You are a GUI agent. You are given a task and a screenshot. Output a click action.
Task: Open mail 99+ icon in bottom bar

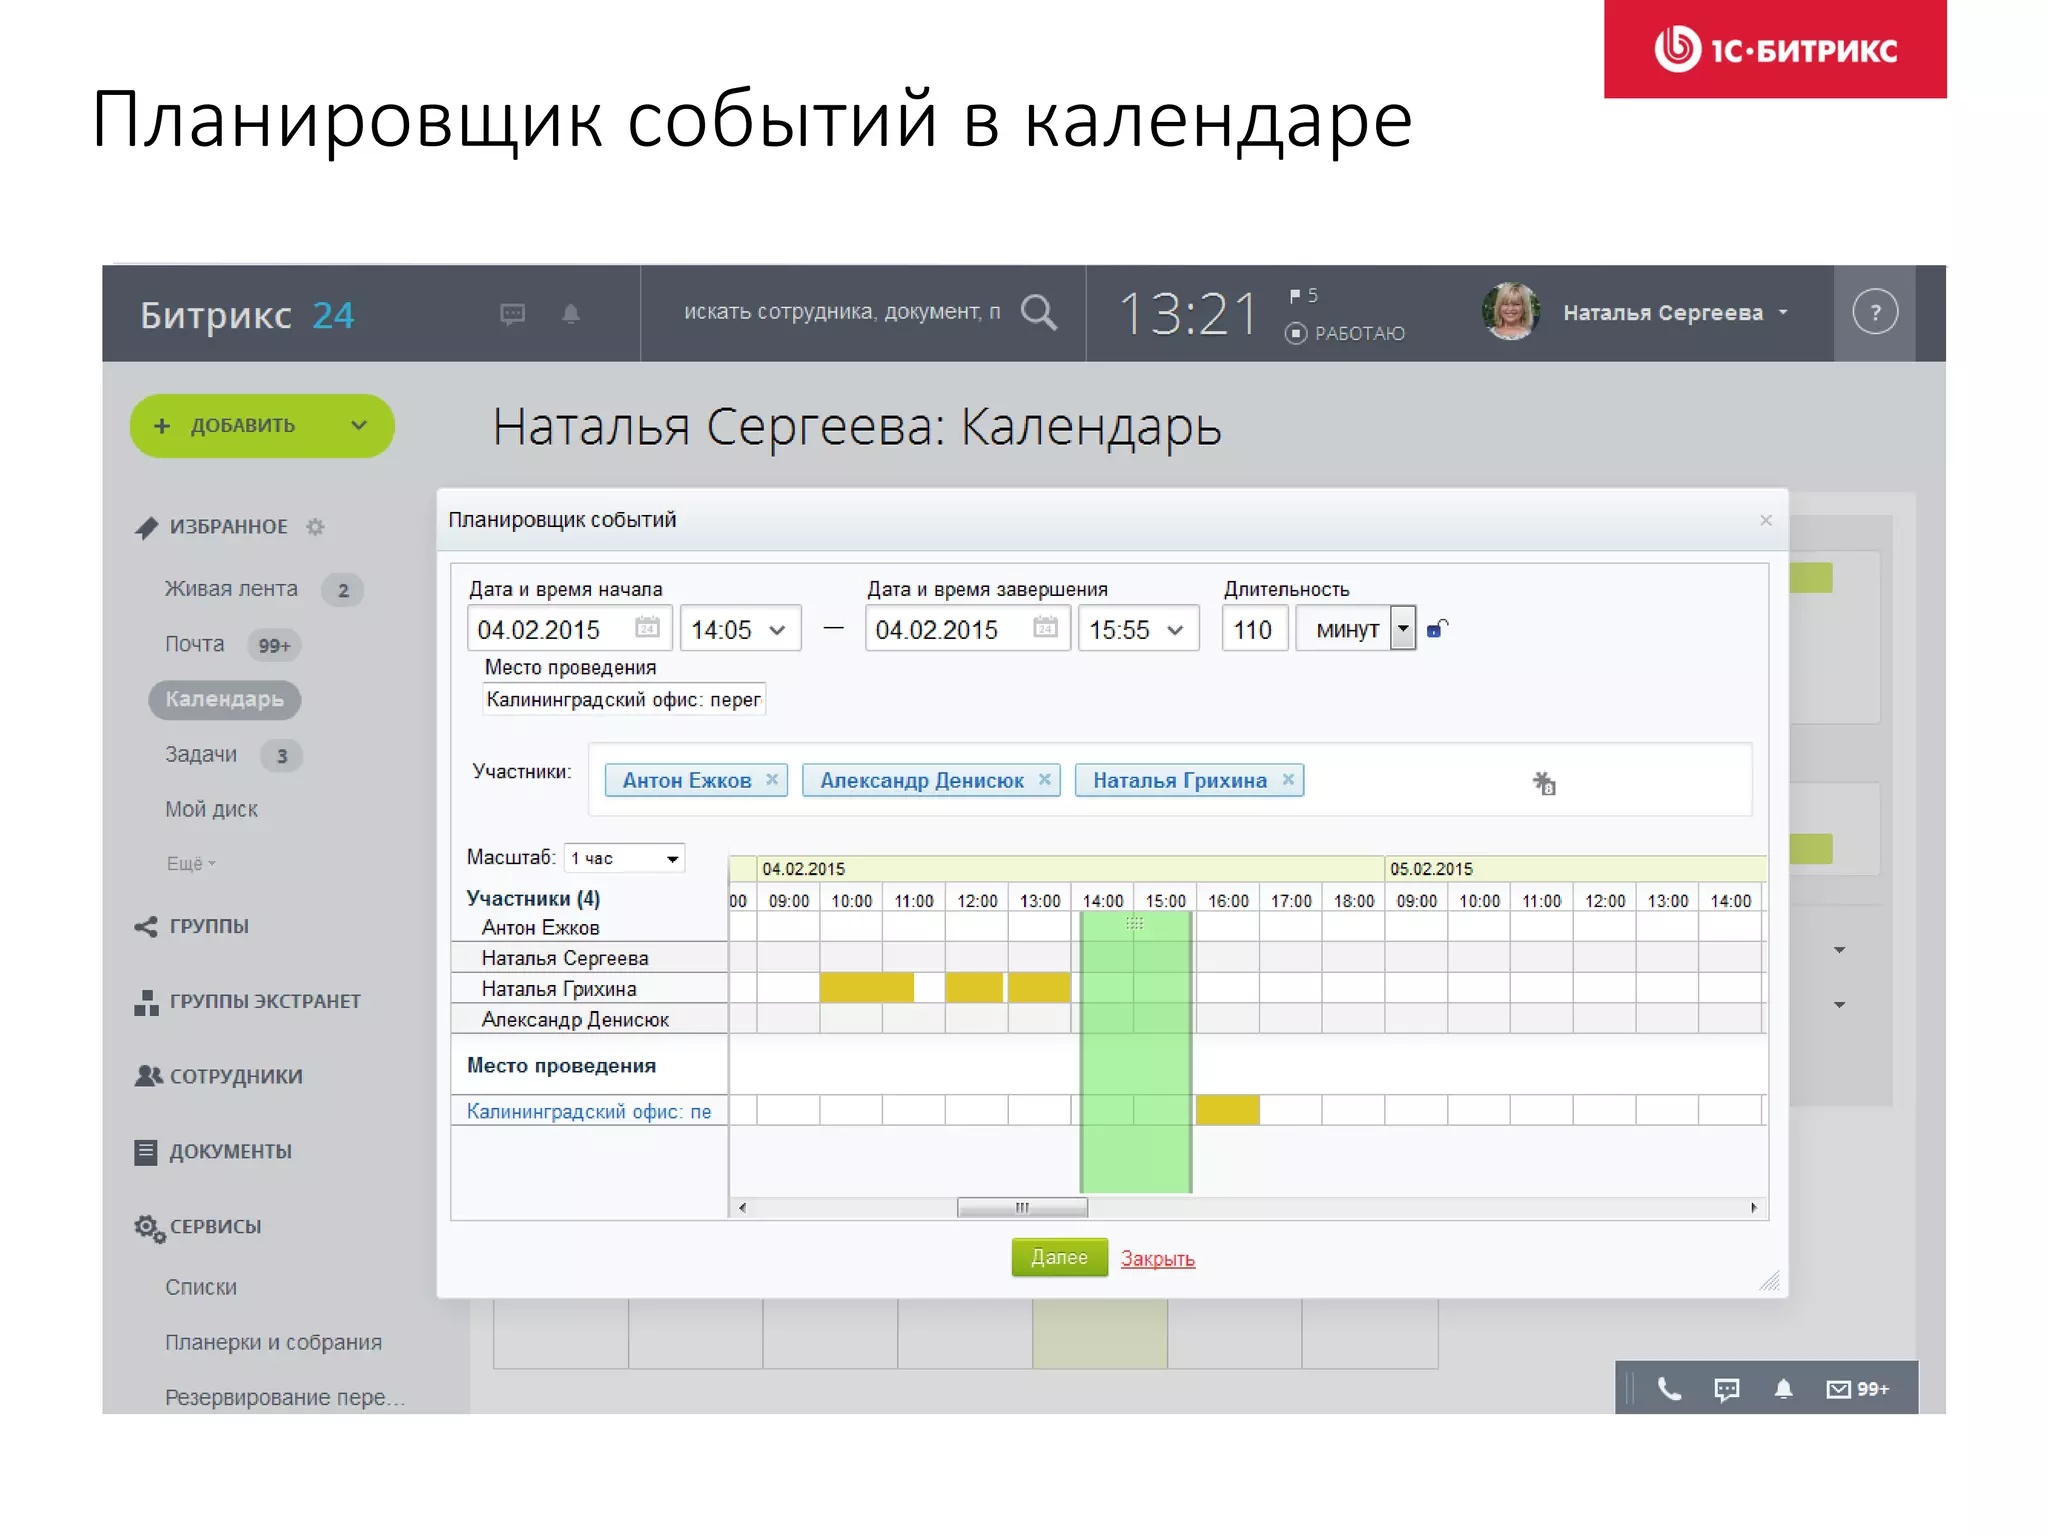point(1857,1389)
